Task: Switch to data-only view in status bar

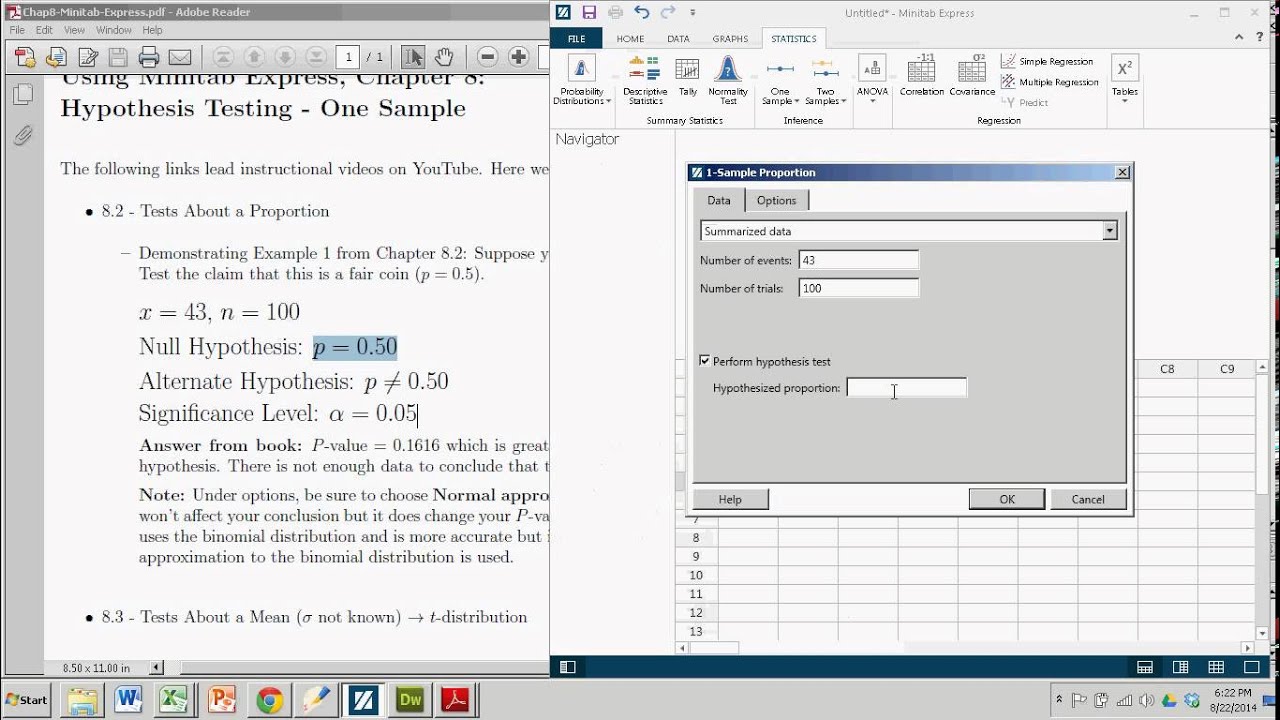Action: pyautogui.click(x=1215, y=667)
